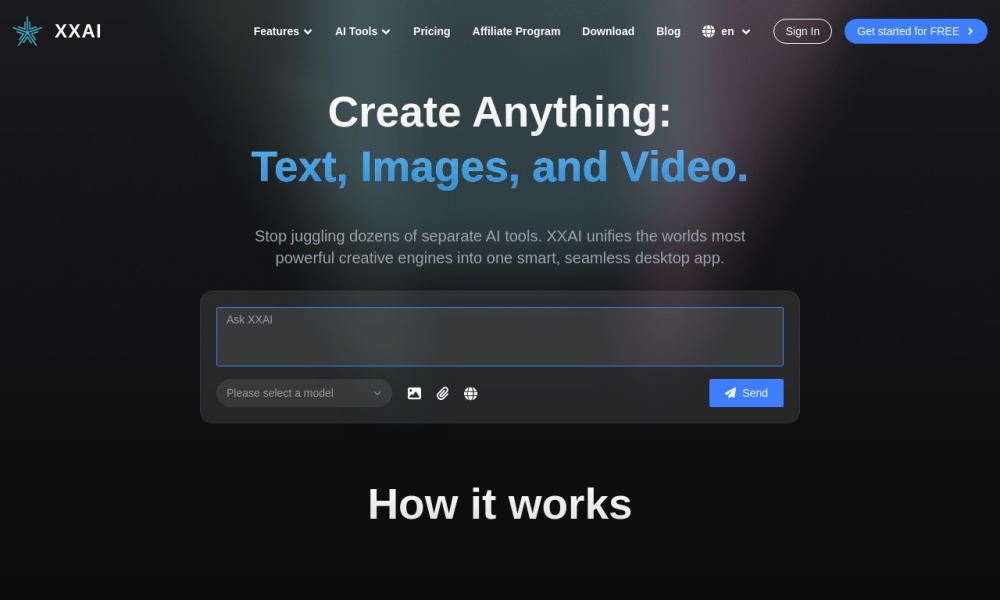Expand the AI Tools menu chevron
The width and height of the screenshot is (1000, 600).
[386, 32]
